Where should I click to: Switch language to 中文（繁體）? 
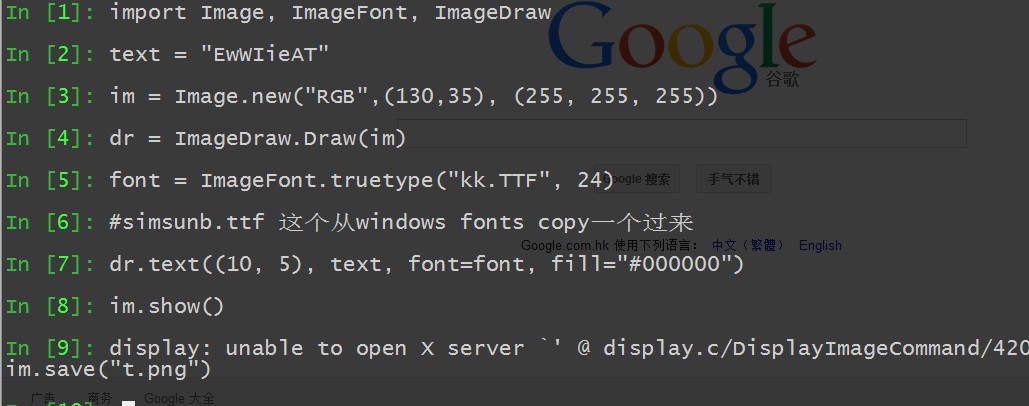coord(748,245)
